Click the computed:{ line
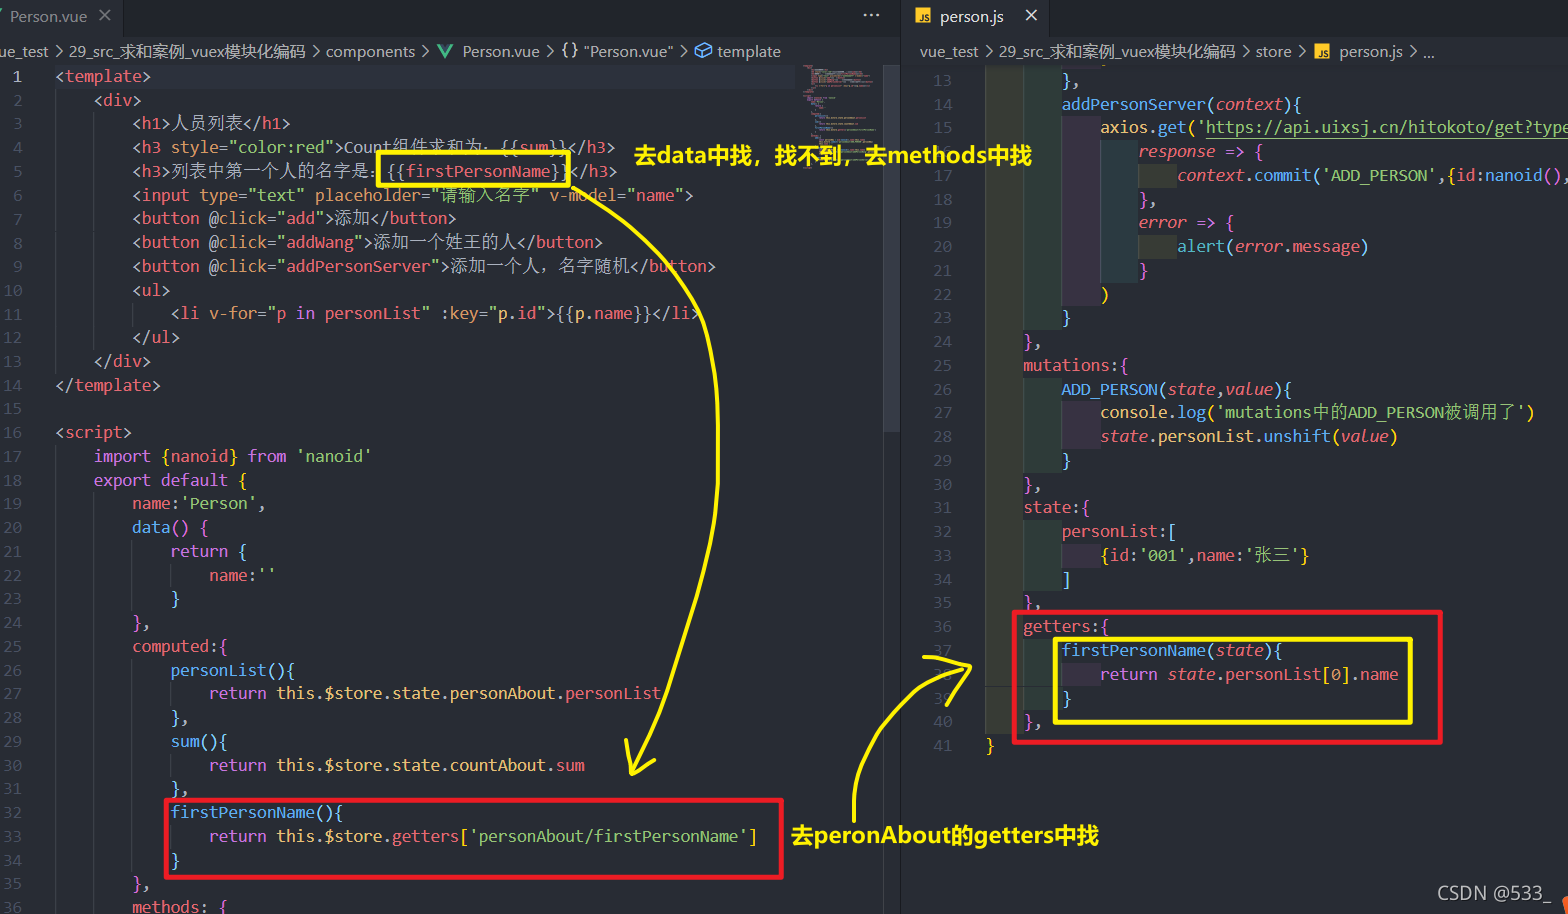This screenshot has height=914, width=1568. 180,646
